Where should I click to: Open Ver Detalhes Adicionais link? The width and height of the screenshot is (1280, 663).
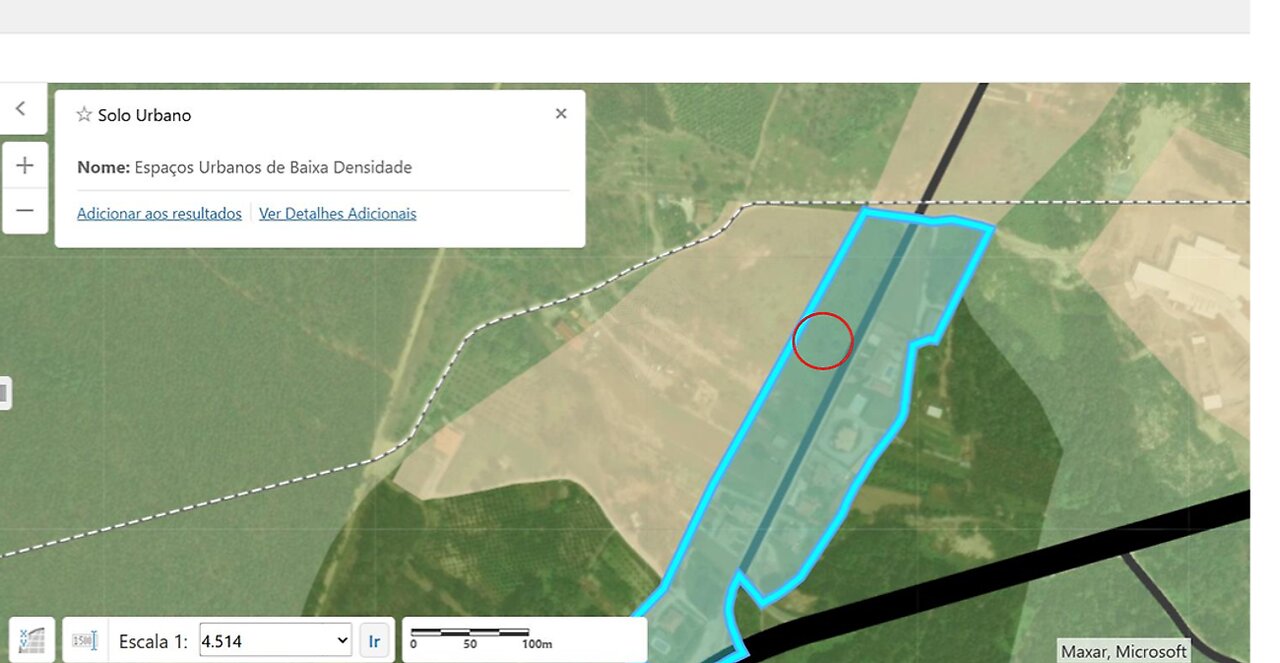(337, 213)
